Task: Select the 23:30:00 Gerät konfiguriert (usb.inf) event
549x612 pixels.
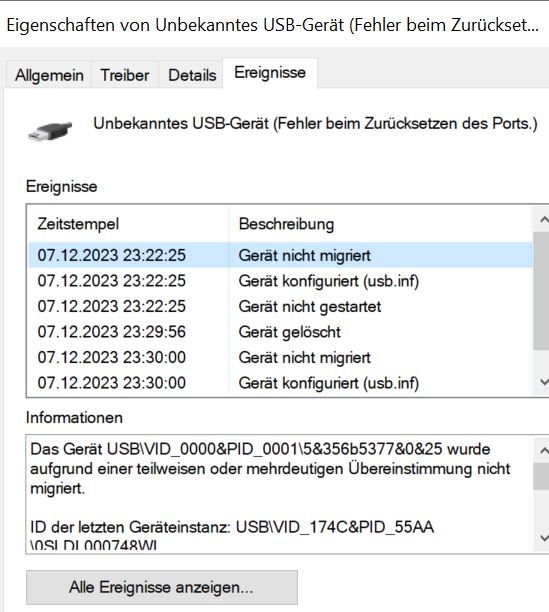Action: click(x=280, y=383)
